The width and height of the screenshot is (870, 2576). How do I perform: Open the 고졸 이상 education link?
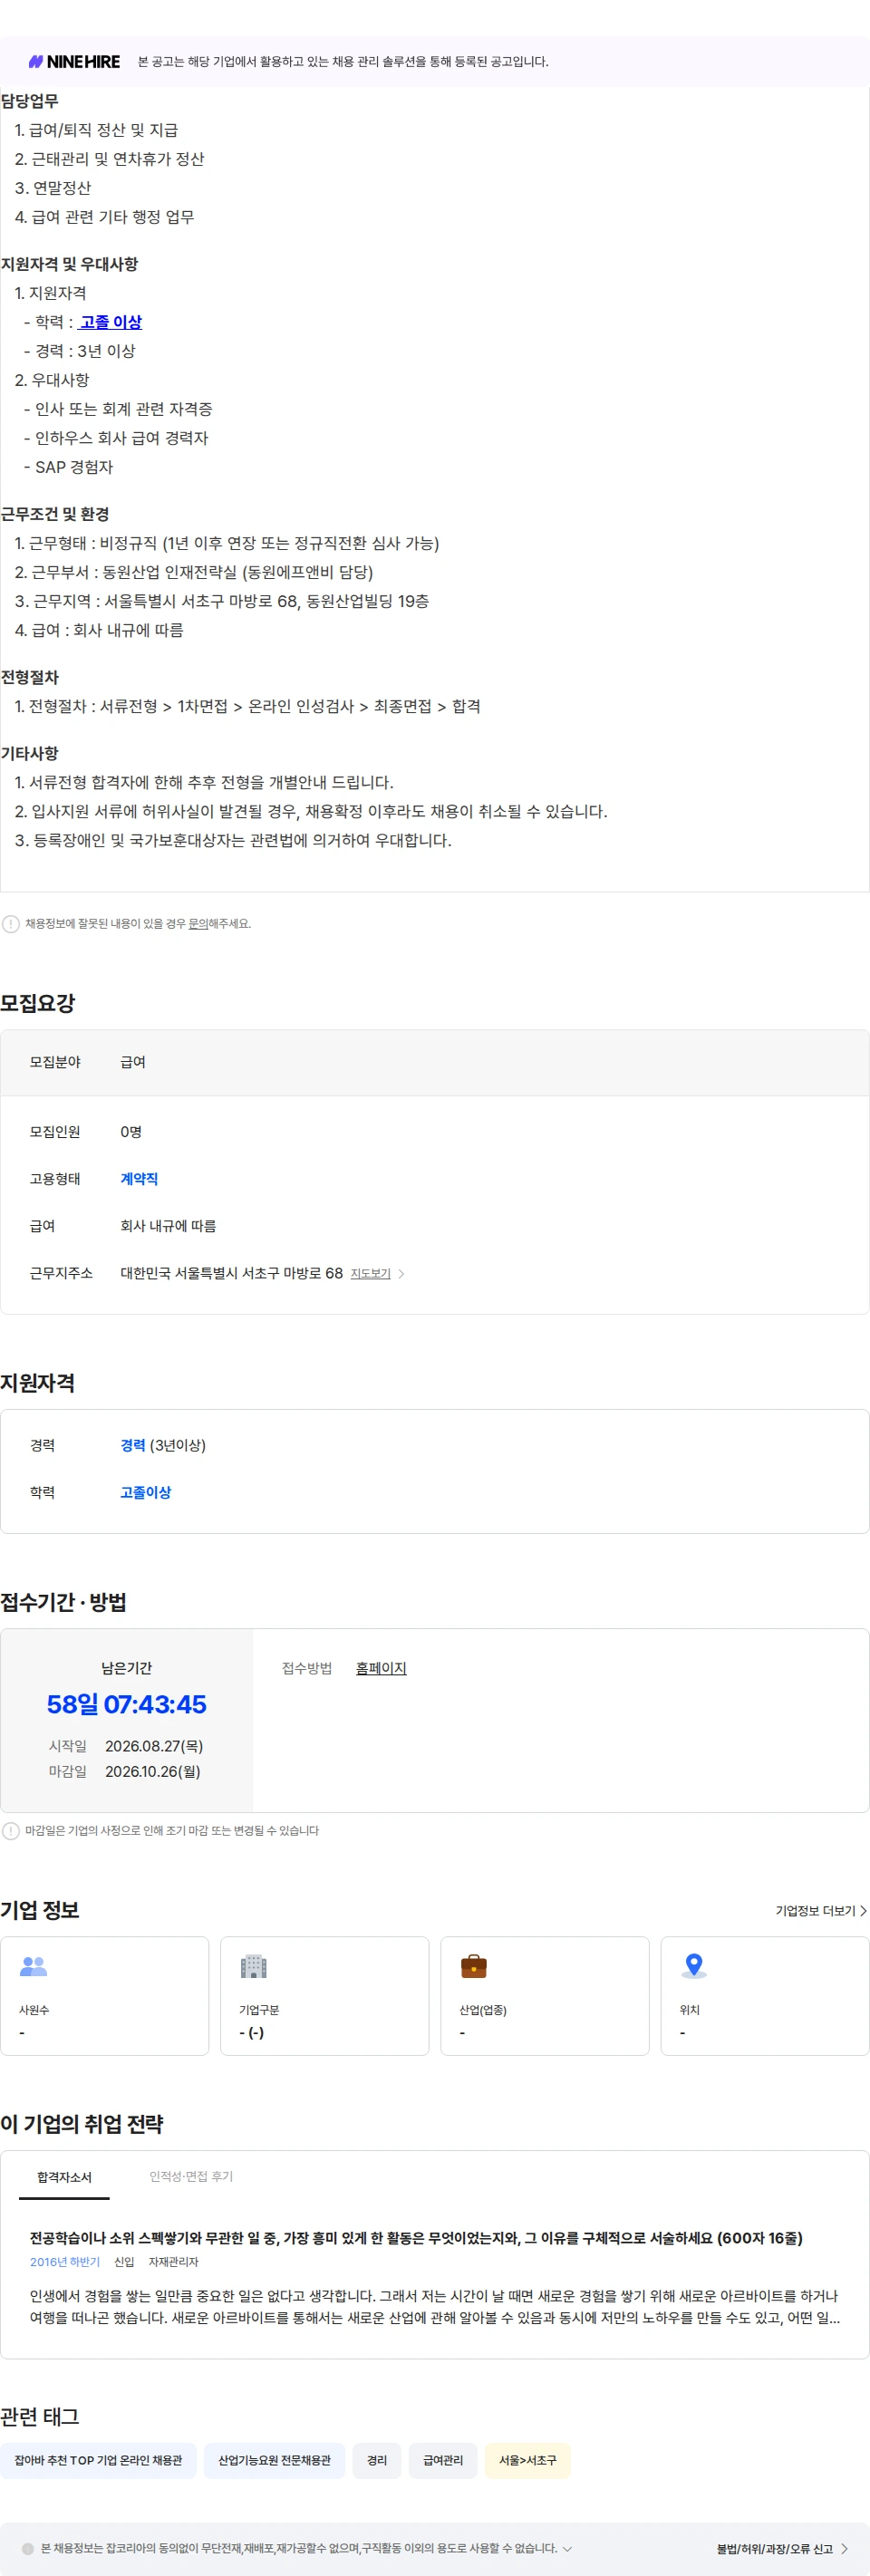coord(110,322)
